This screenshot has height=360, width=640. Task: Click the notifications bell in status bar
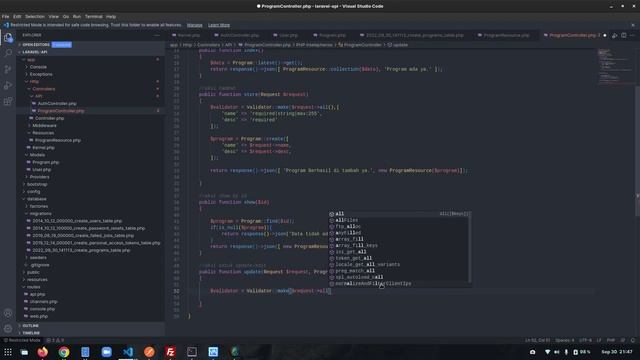pyautogui.click(x=633, y=340)
